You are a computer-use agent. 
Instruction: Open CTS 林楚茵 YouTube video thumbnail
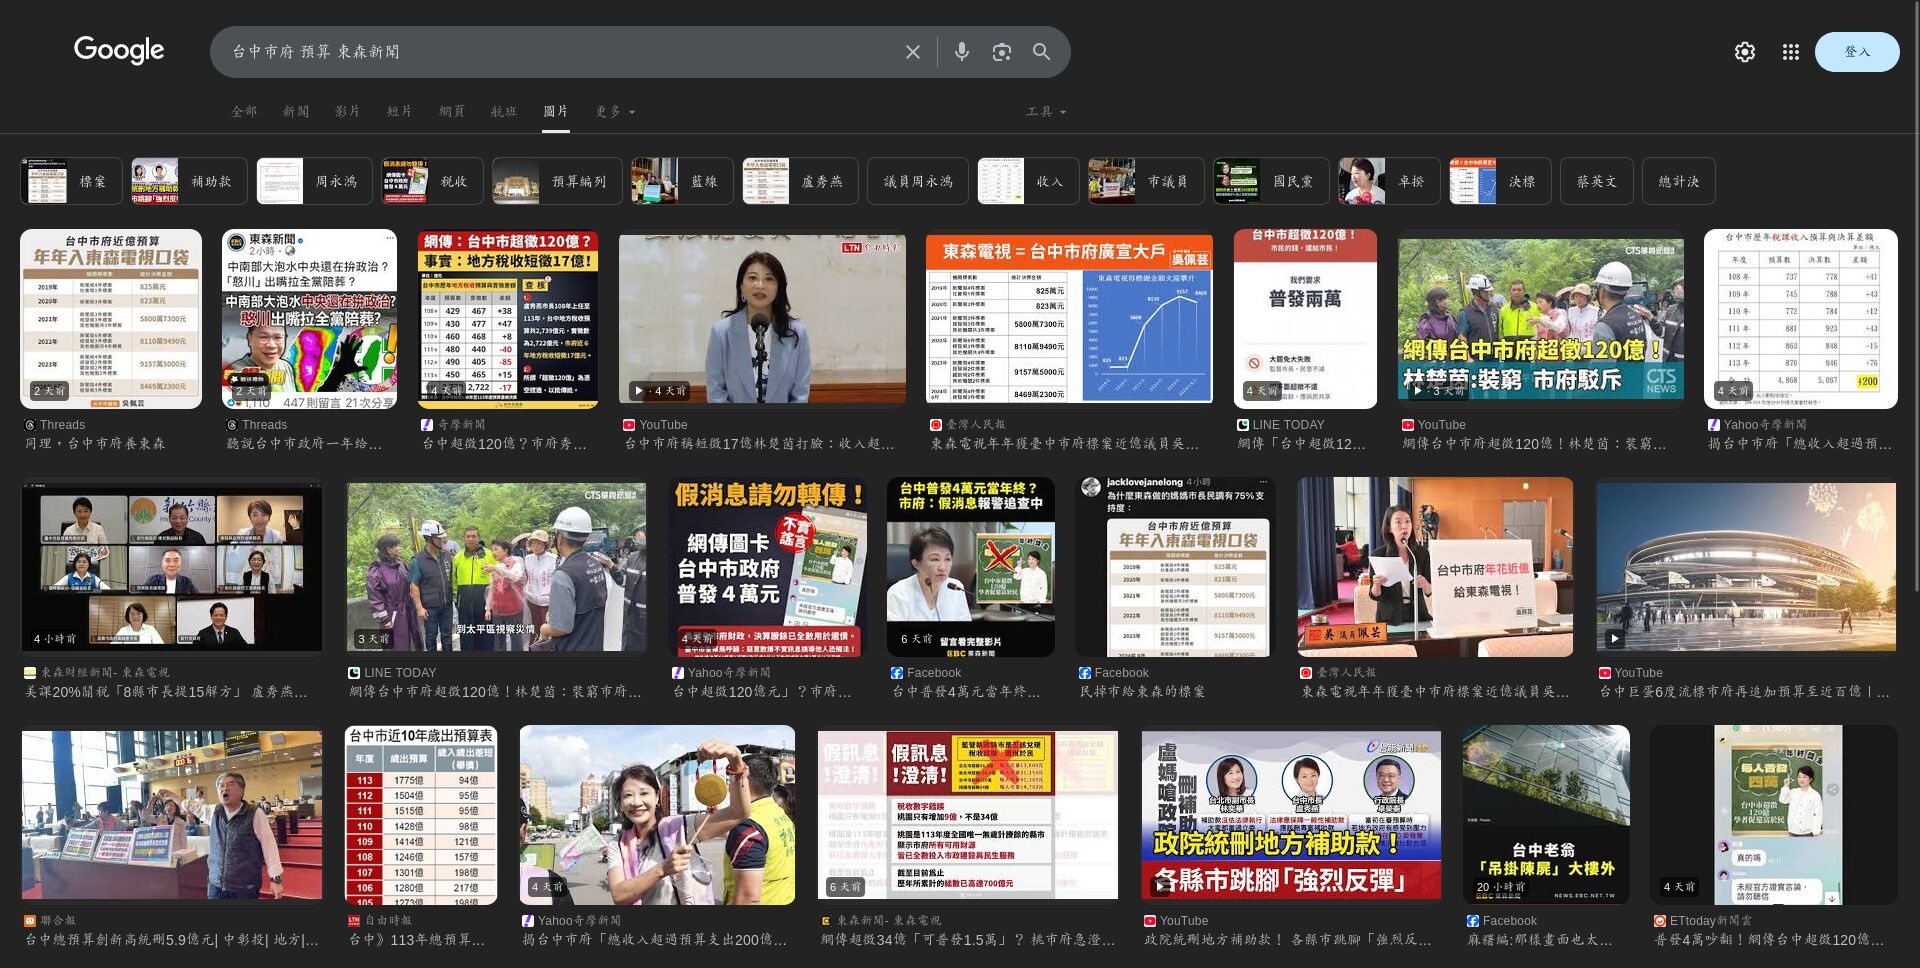coord(1540,319)
